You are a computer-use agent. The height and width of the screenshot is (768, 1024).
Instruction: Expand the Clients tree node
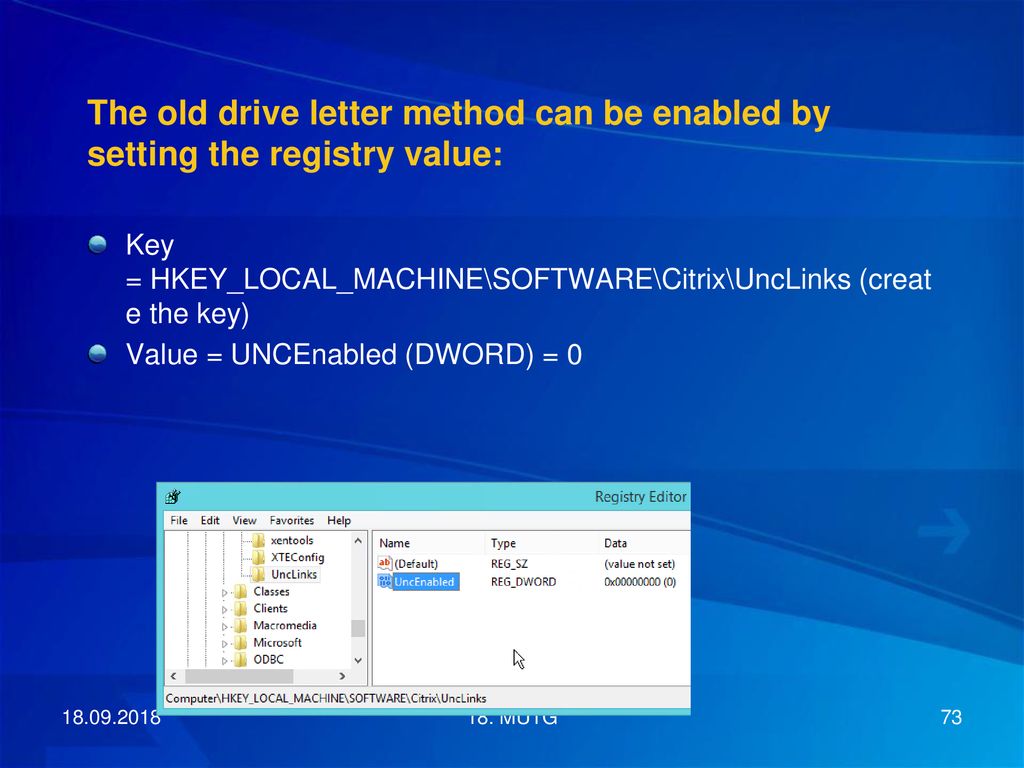coord(225,610)
